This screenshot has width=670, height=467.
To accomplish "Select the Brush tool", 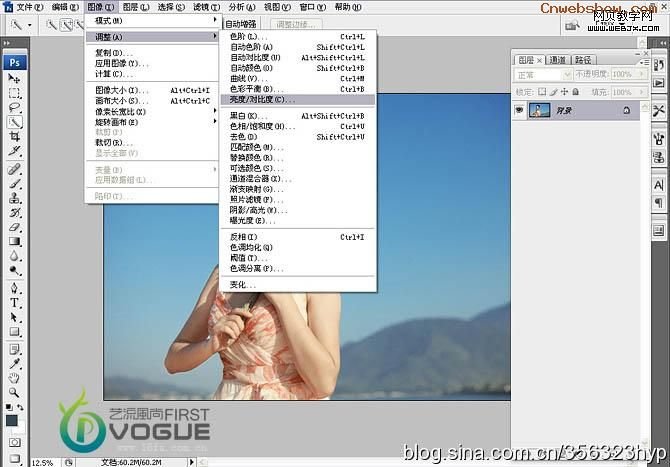I will (x=14, y=184).
